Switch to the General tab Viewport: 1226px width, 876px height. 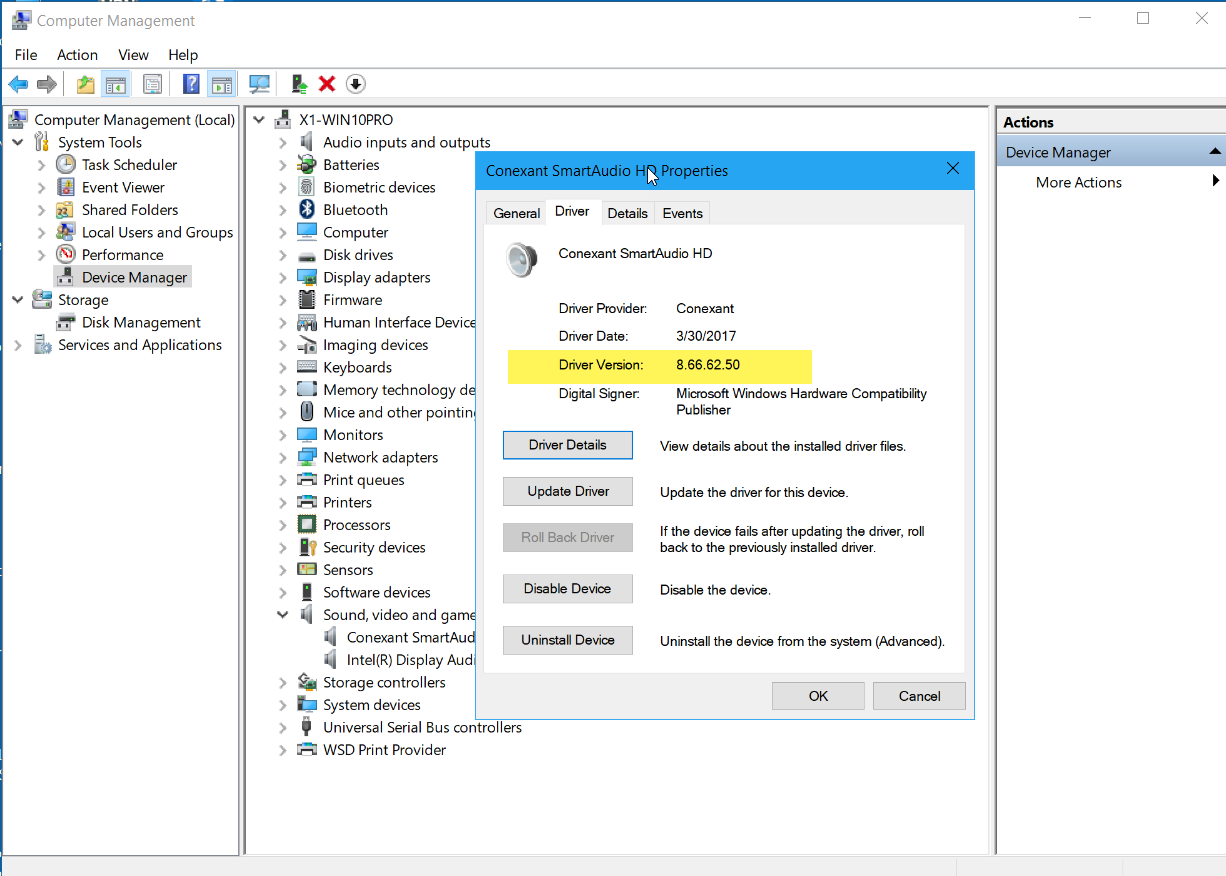point(517,213)
